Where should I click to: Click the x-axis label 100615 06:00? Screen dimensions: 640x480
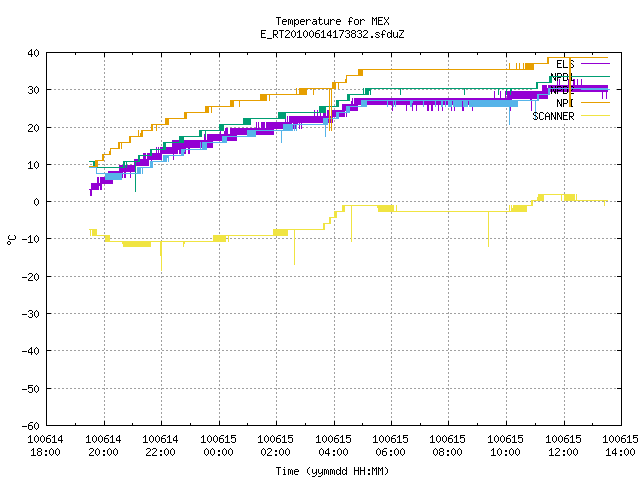(391, 446)
